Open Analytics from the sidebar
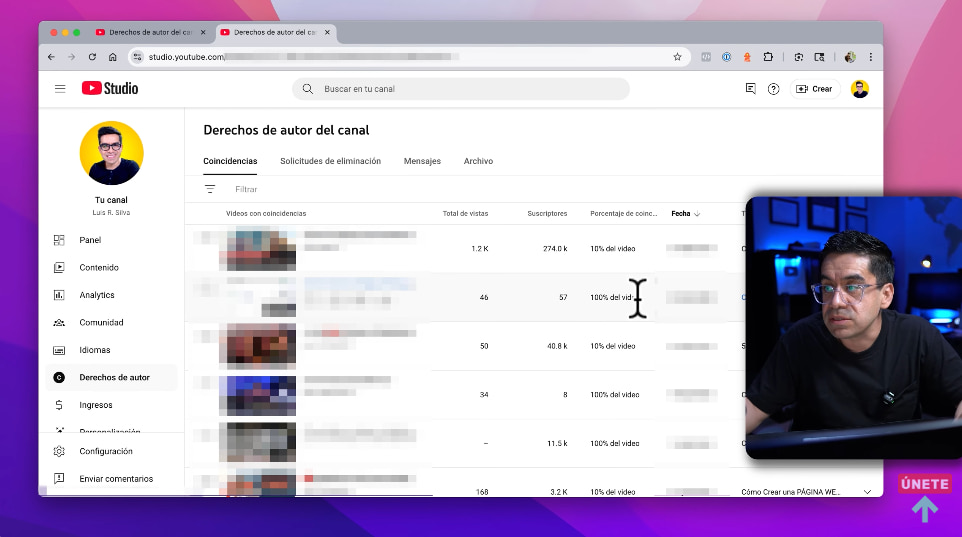 pos(96,295)
